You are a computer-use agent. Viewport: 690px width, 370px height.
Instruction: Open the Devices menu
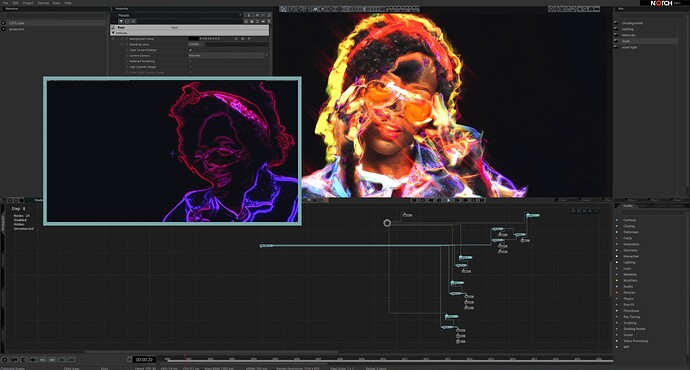pos(43,3)
